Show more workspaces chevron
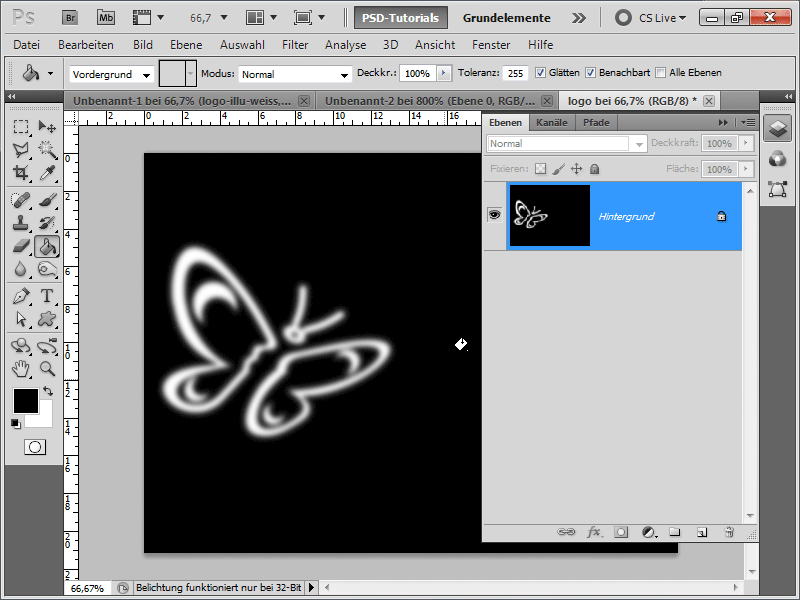The width and height of the screenshot is (800, 600). 579,18
